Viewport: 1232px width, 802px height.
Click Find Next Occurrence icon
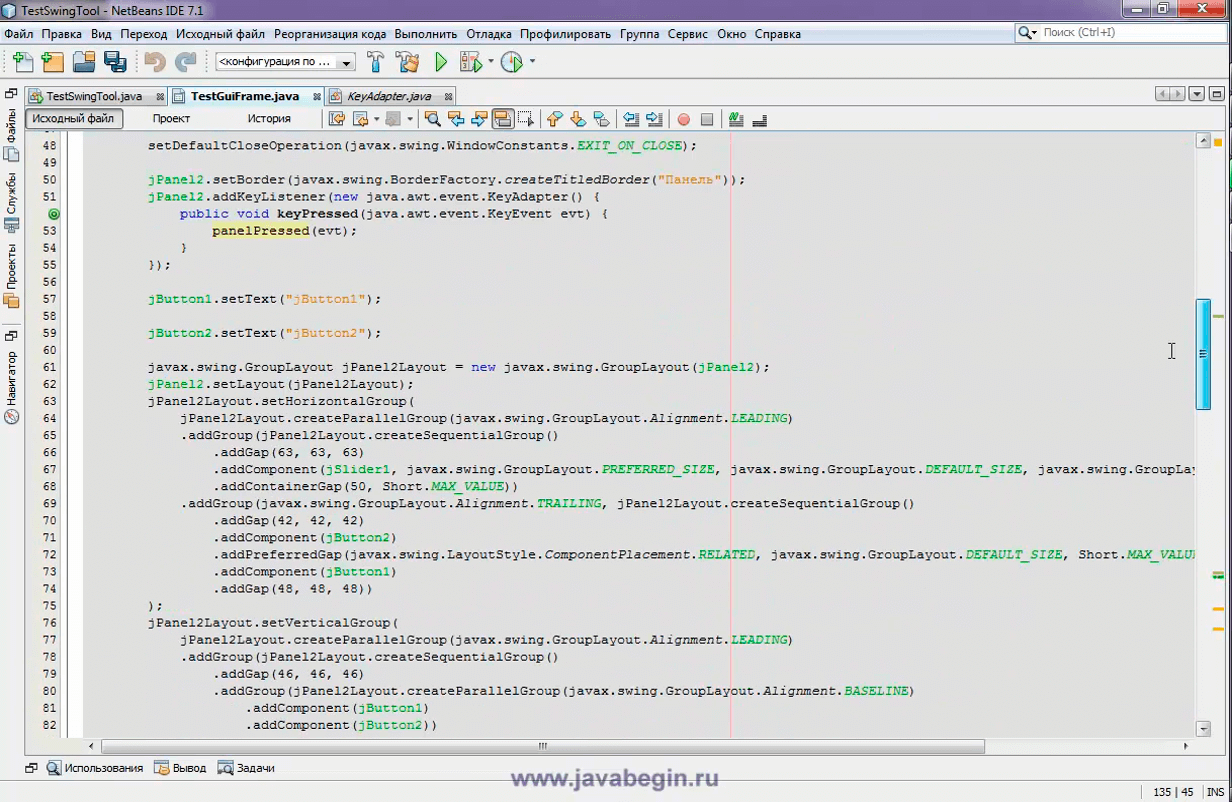(x=479, y=119)
